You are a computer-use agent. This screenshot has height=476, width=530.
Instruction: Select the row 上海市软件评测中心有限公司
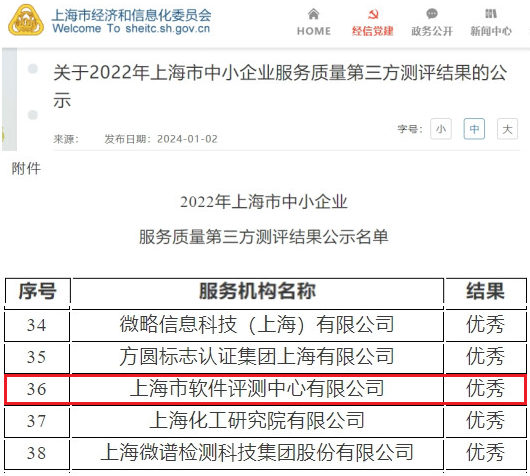point(265,389)
